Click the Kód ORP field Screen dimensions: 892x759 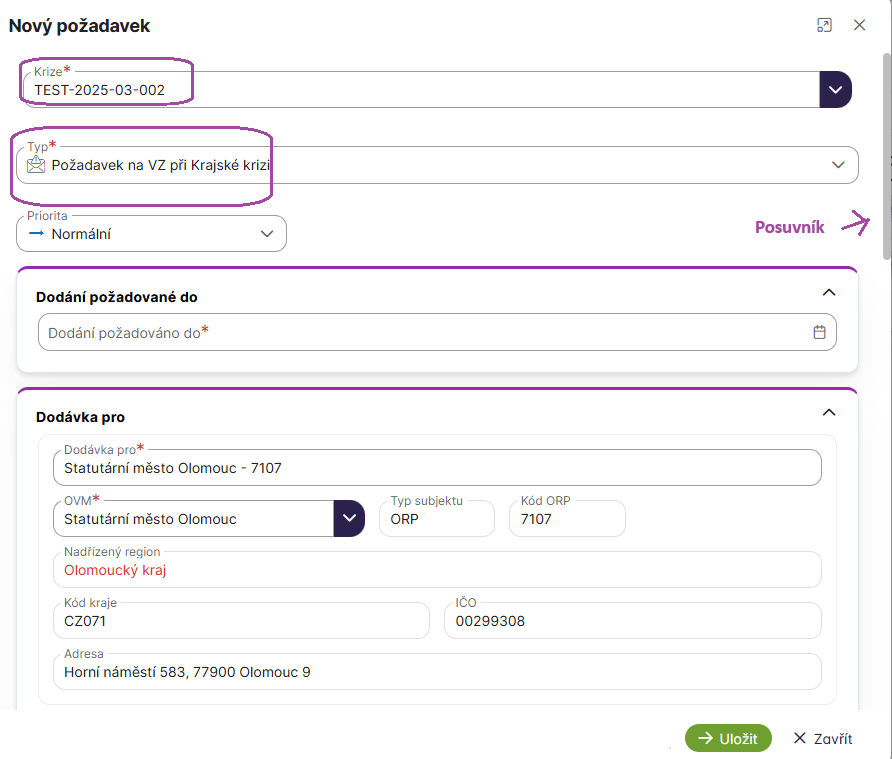point(566,519)
